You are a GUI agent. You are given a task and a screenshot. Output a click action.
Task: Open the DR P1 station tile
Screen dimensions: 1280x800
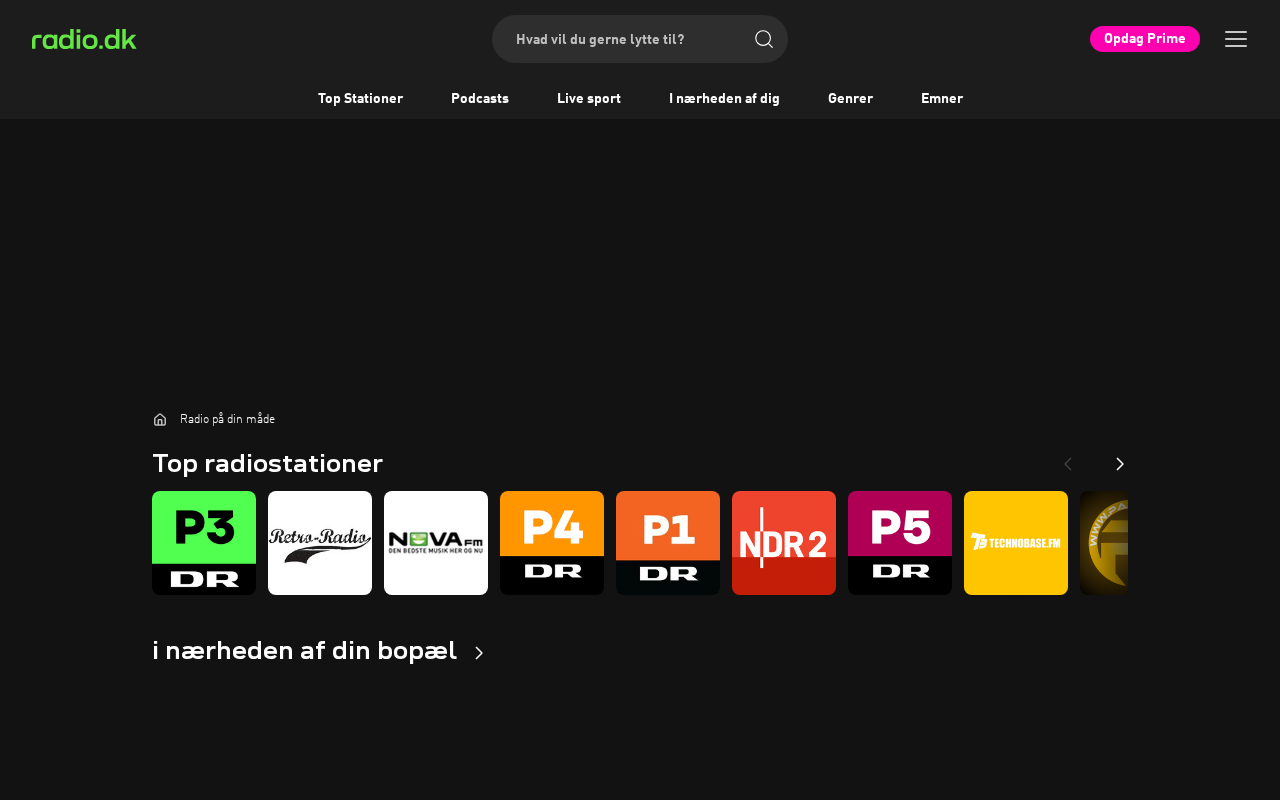pyautogui.click(x=668, y=543)
